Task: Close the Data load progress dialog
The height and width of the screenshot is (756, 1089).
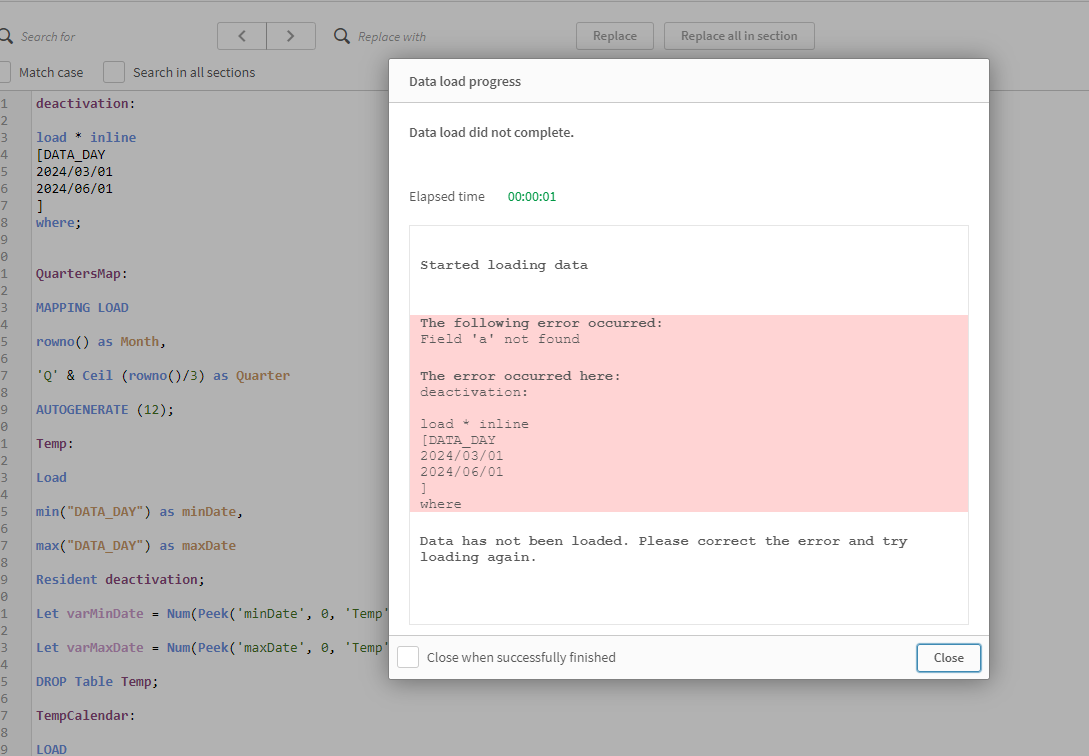Action: pyautogui.click(x=948, y=658)
